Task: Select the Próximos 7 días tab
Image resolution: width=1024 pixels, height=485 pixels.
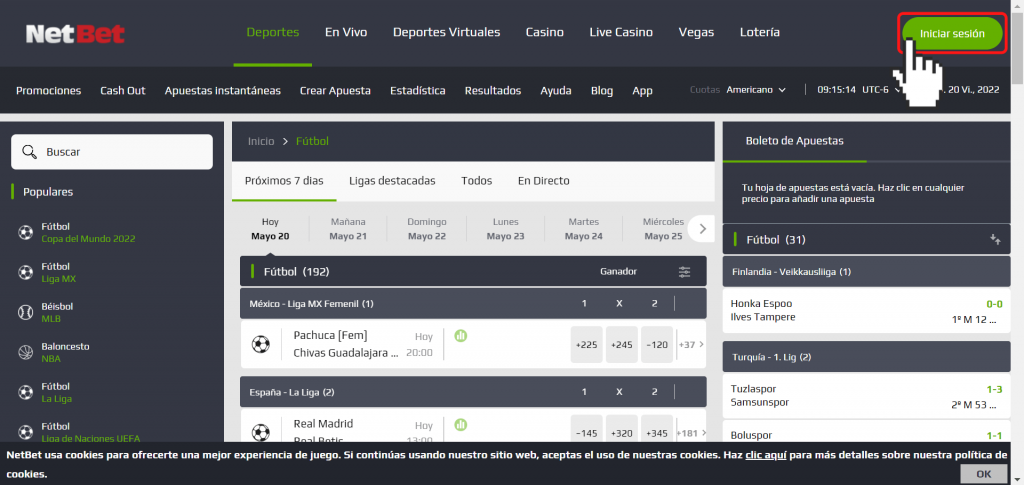Action: (284, 181)
